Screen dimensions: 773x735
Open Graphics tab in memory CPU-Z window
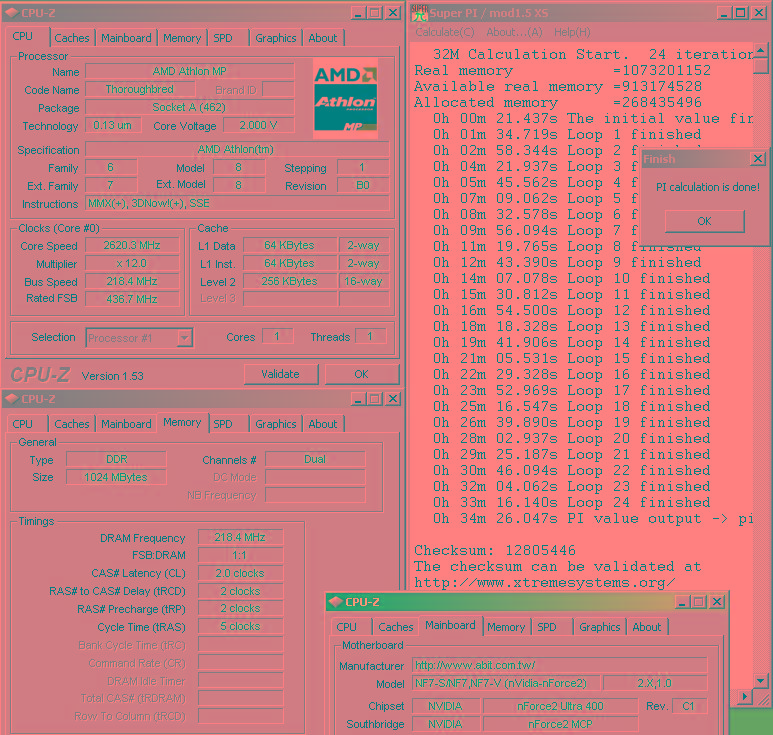(x=276, y=424)
